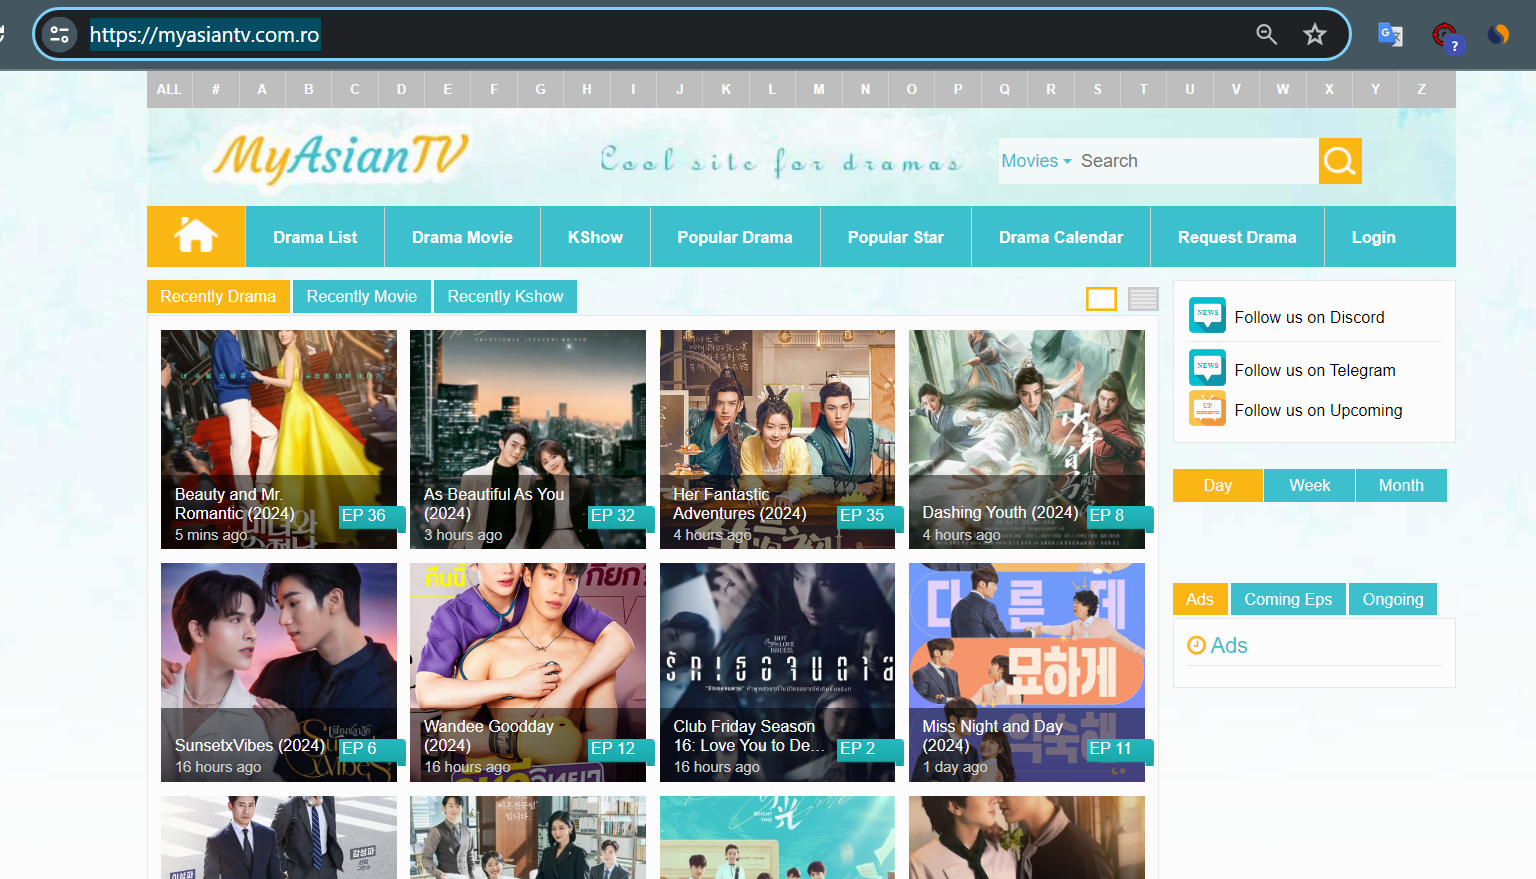Filter dramas by # in alphabet bar
The height and width of the screenshot is (879, 1536).
point(216,89)
